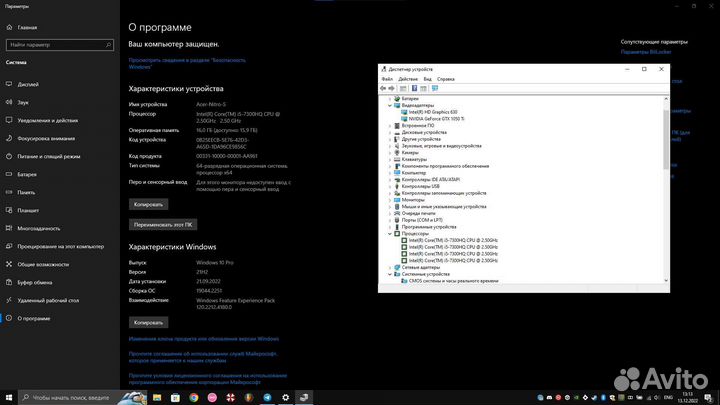Click the Device Manager vertical scrollbar thumb

point(666,140)
